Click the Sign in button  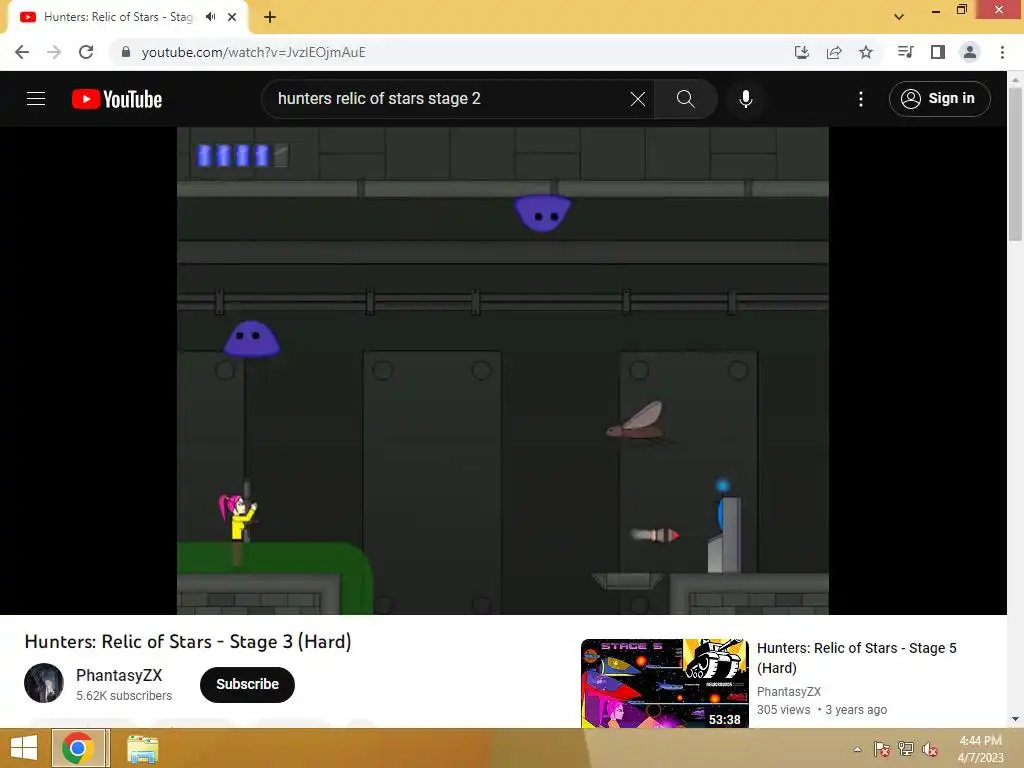(x=939, y=99)
